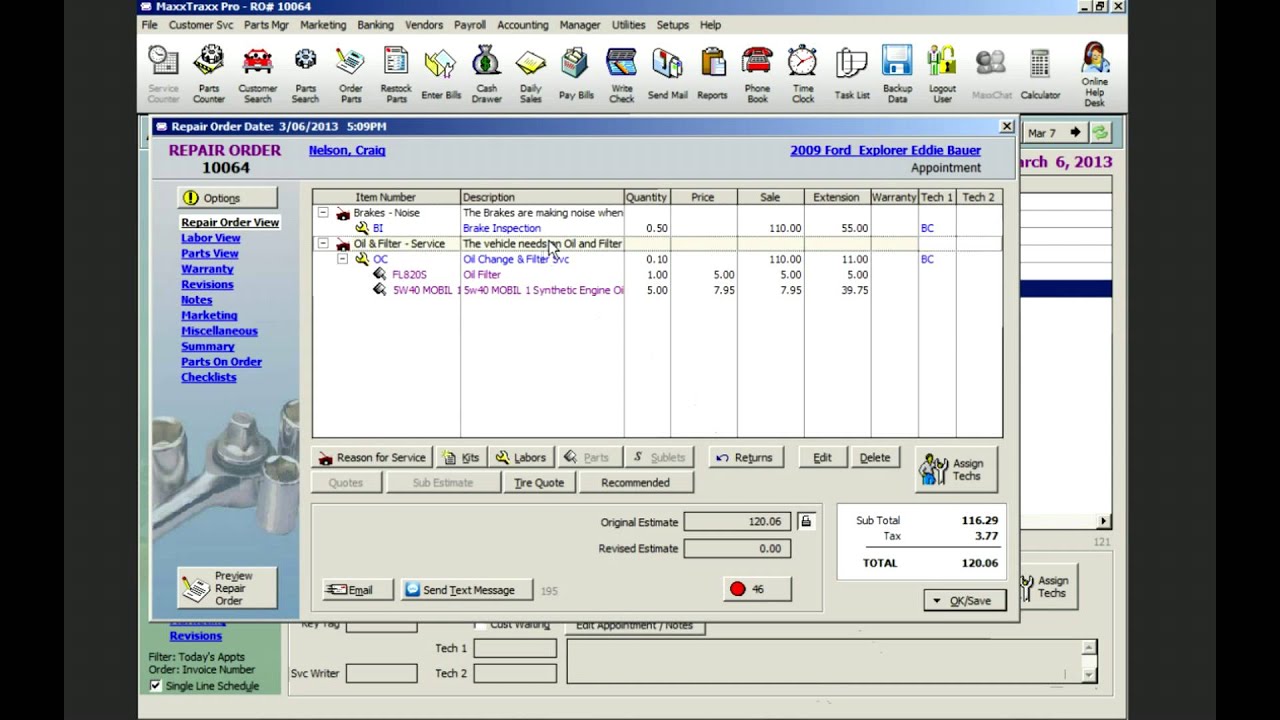Click the red dot 46 button
Viewport: 1280px width, 720px height.
(757, 589)
